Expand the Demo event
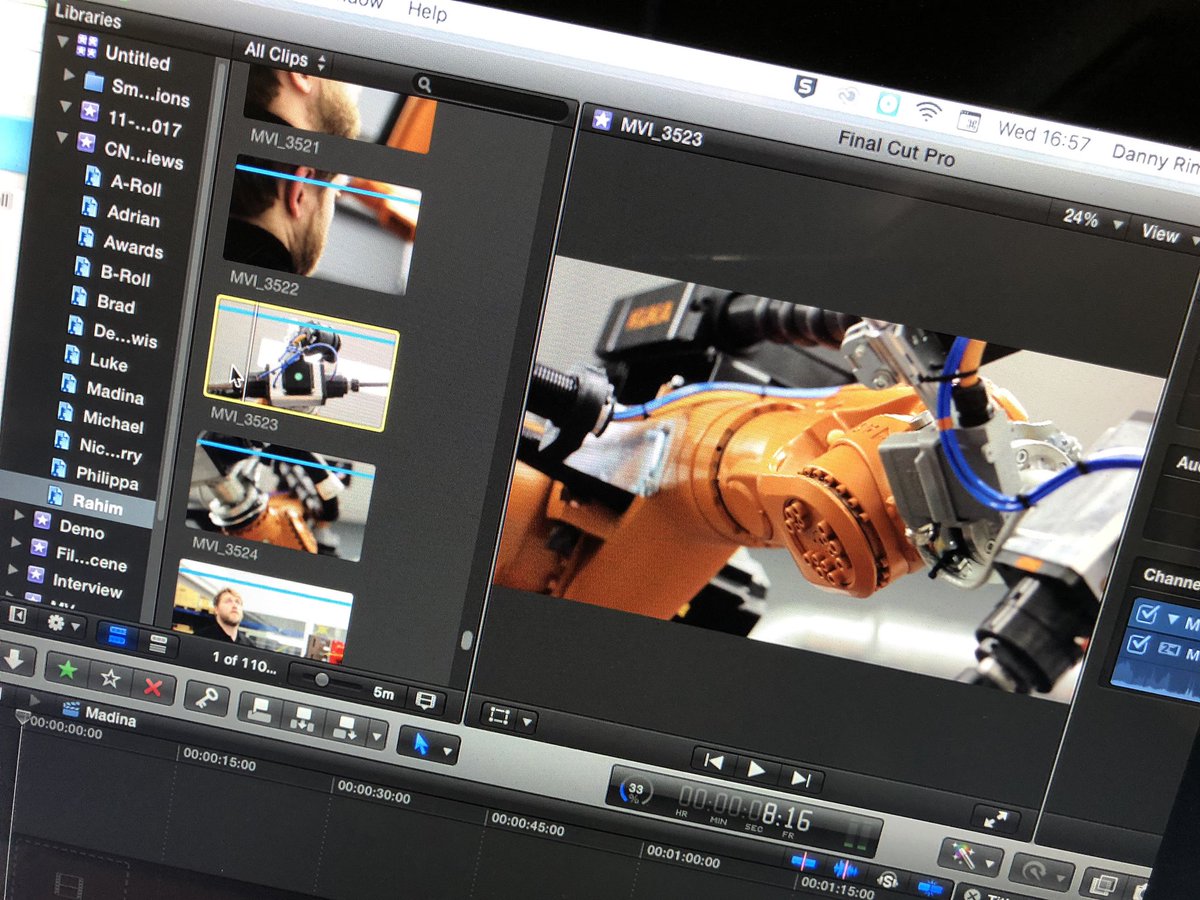 pos(19,514)
